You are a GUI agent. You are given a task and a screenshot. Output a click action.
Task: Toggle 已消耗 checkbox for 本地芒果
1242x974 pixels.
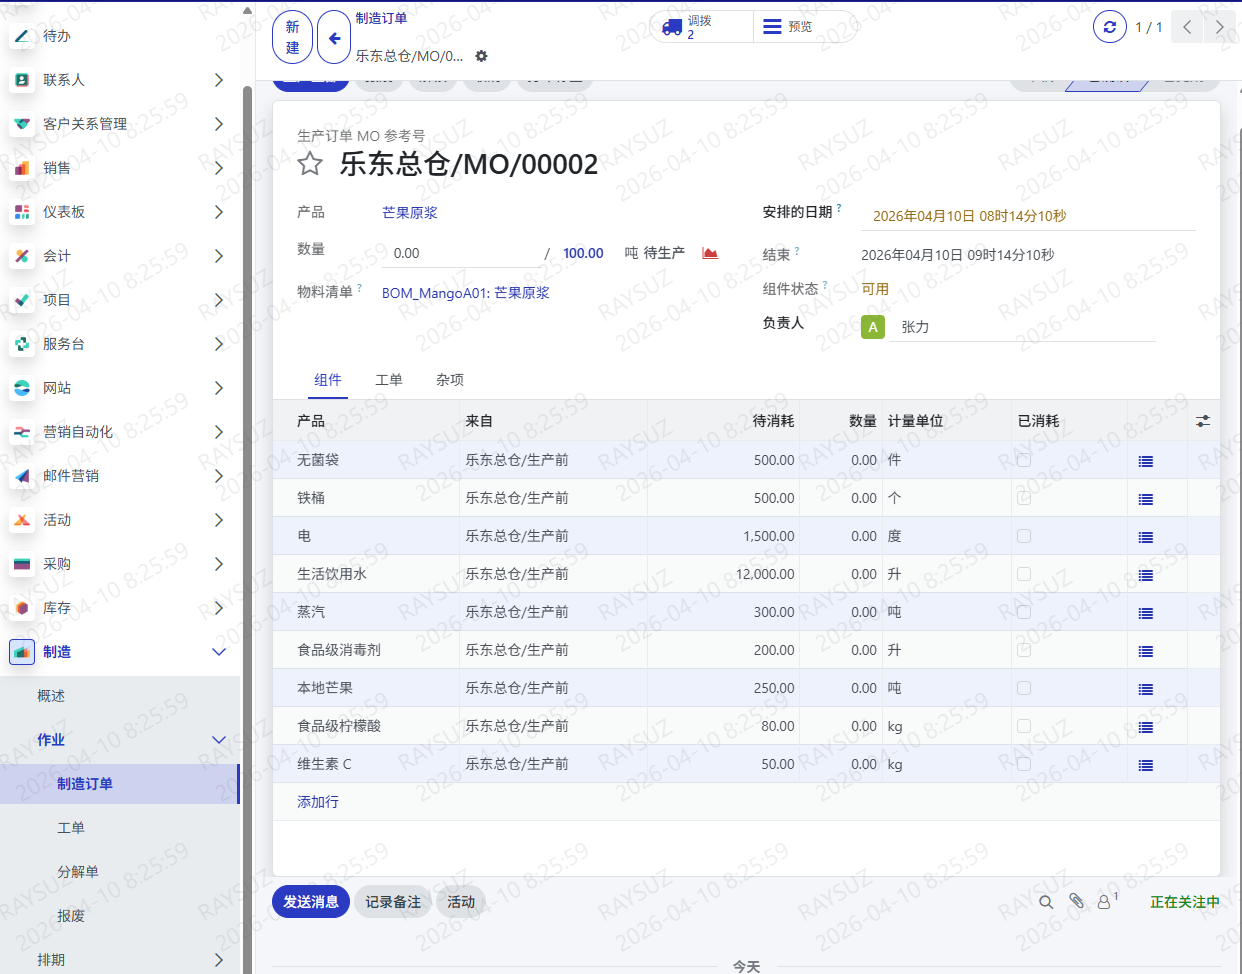click(x=1024, y=688)
